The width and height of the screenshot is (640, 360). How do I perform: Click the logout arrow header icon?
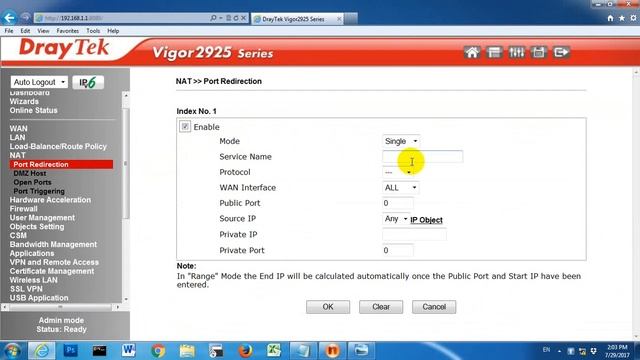pos(561,52)
